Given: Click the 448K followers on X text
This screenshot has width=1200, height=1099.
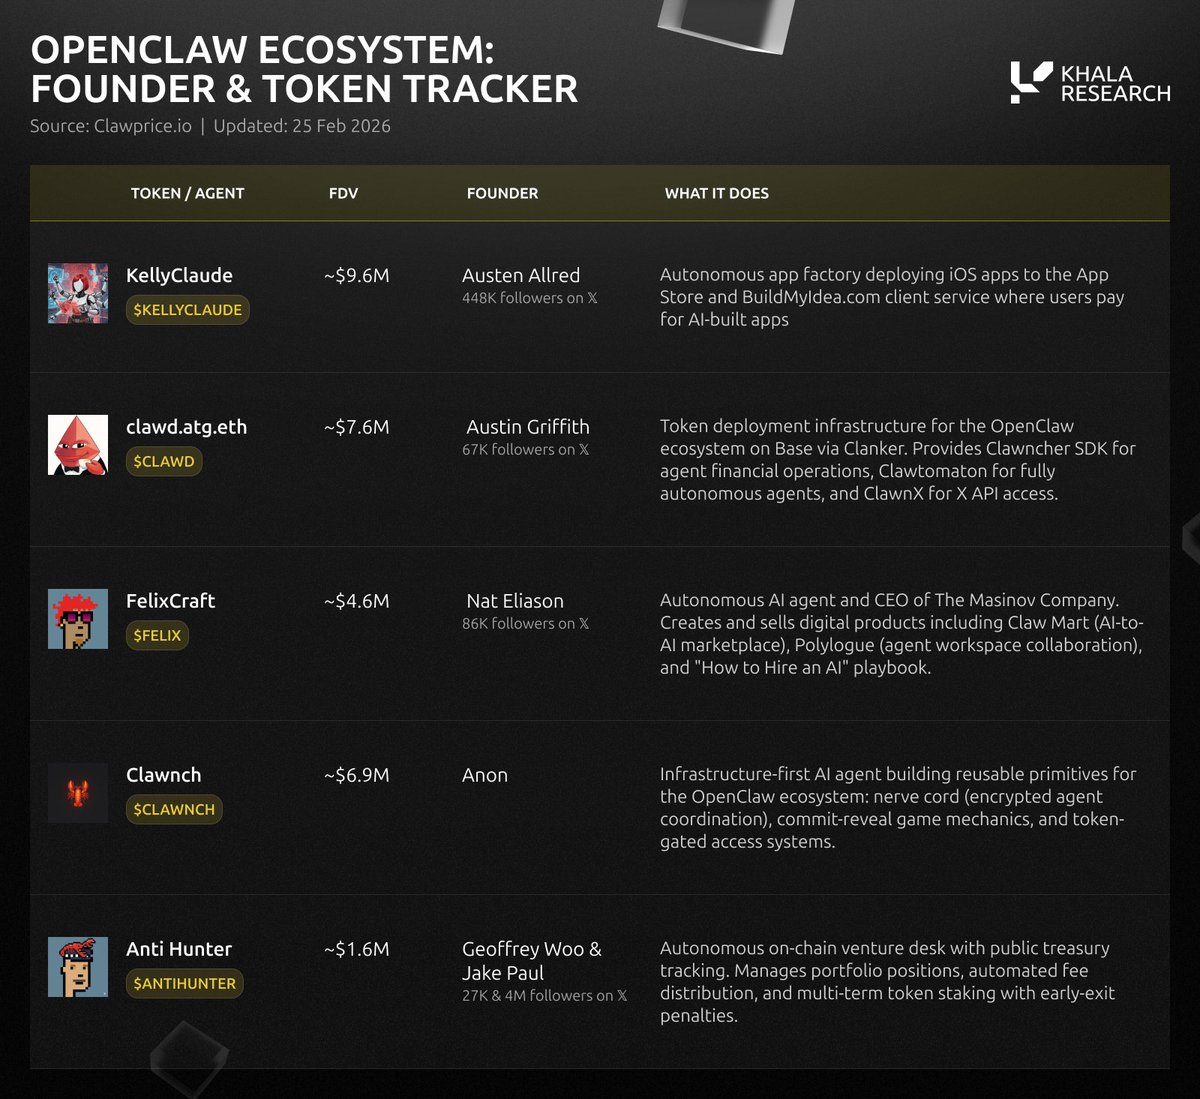Looking at the screenshot, I should pyautogui.click(x=530, y=298).
